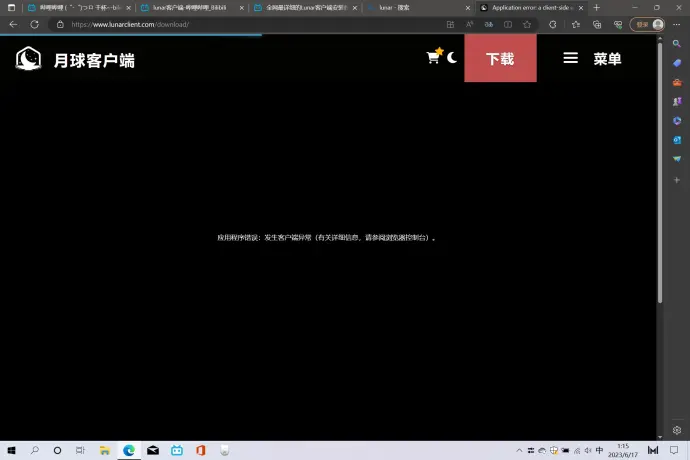Screen dimensions: 690x460
Task: Open the sidebar Outlook icon
Action: click(x=677, y=139)
